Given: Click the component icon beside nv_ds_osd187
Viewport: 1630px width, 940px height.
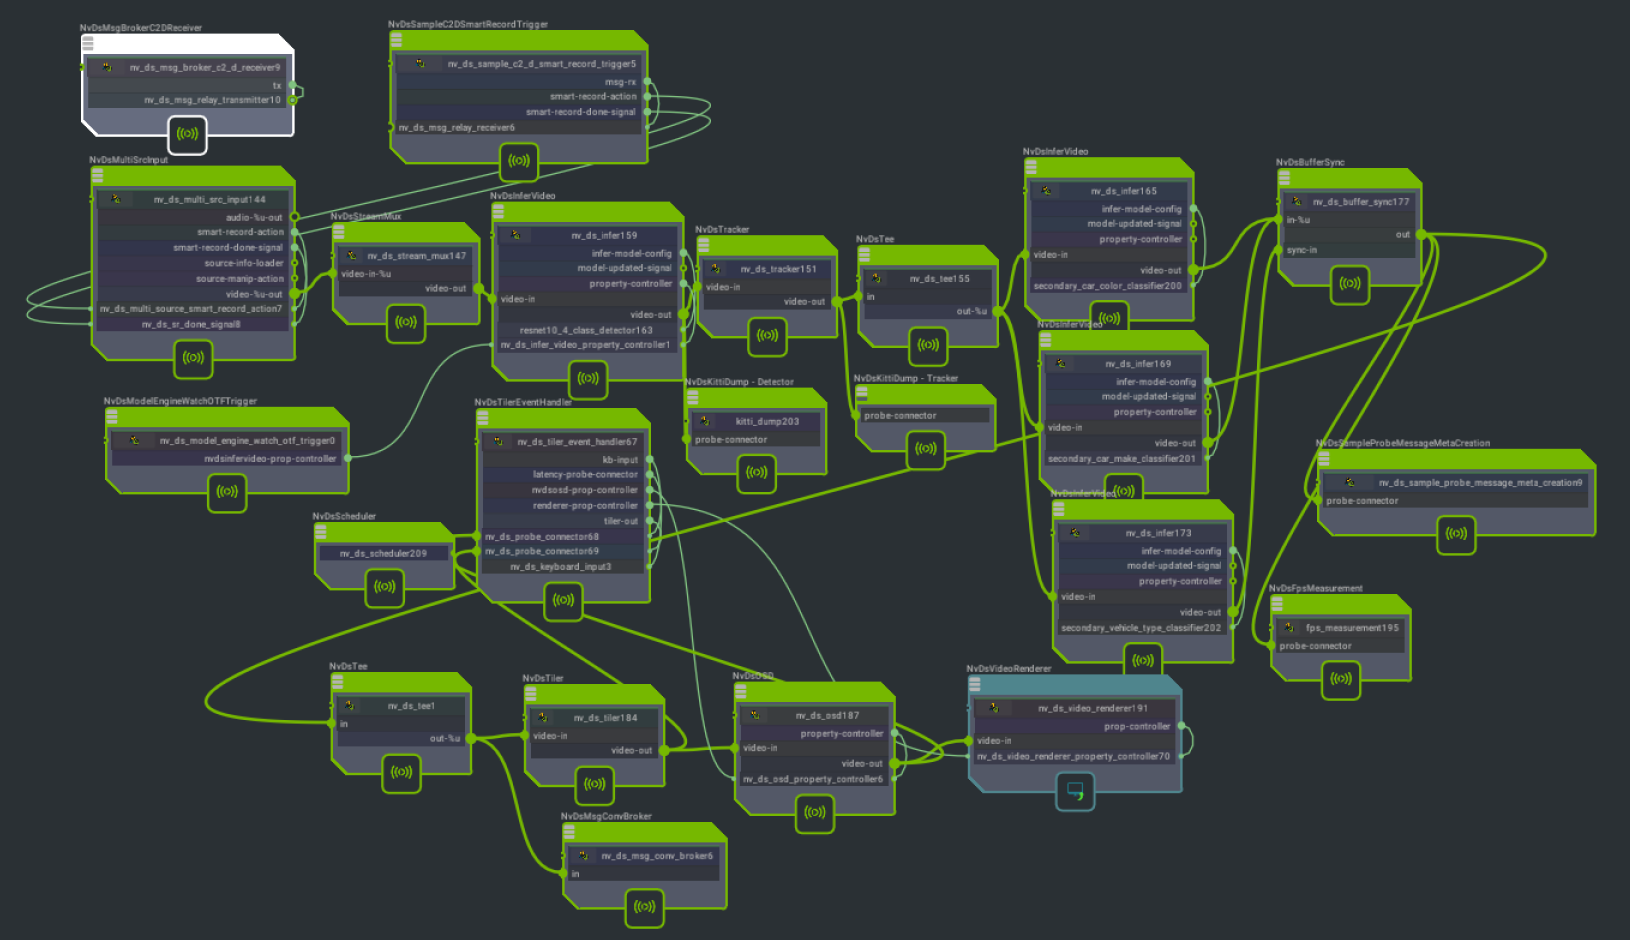Looking at the screenshot, I should (x=755, y=715).
